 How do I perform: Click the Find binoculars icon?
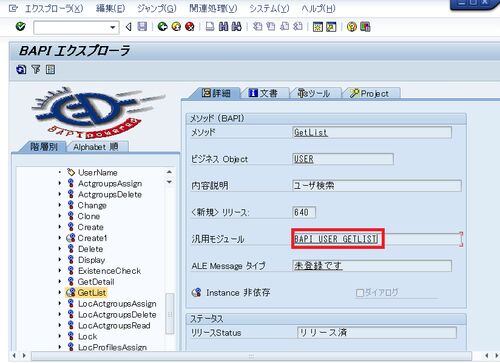(223, 27)
